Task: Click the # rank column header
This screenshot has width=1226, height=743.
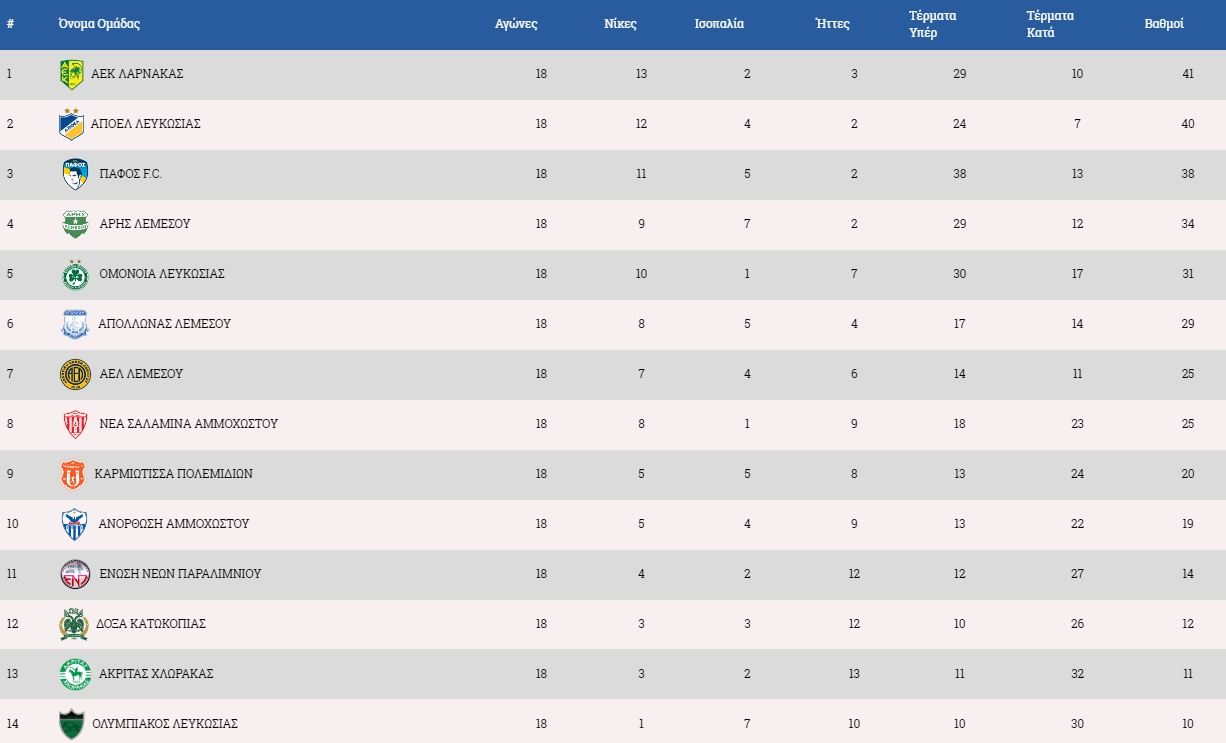Action: coord(10,24)
